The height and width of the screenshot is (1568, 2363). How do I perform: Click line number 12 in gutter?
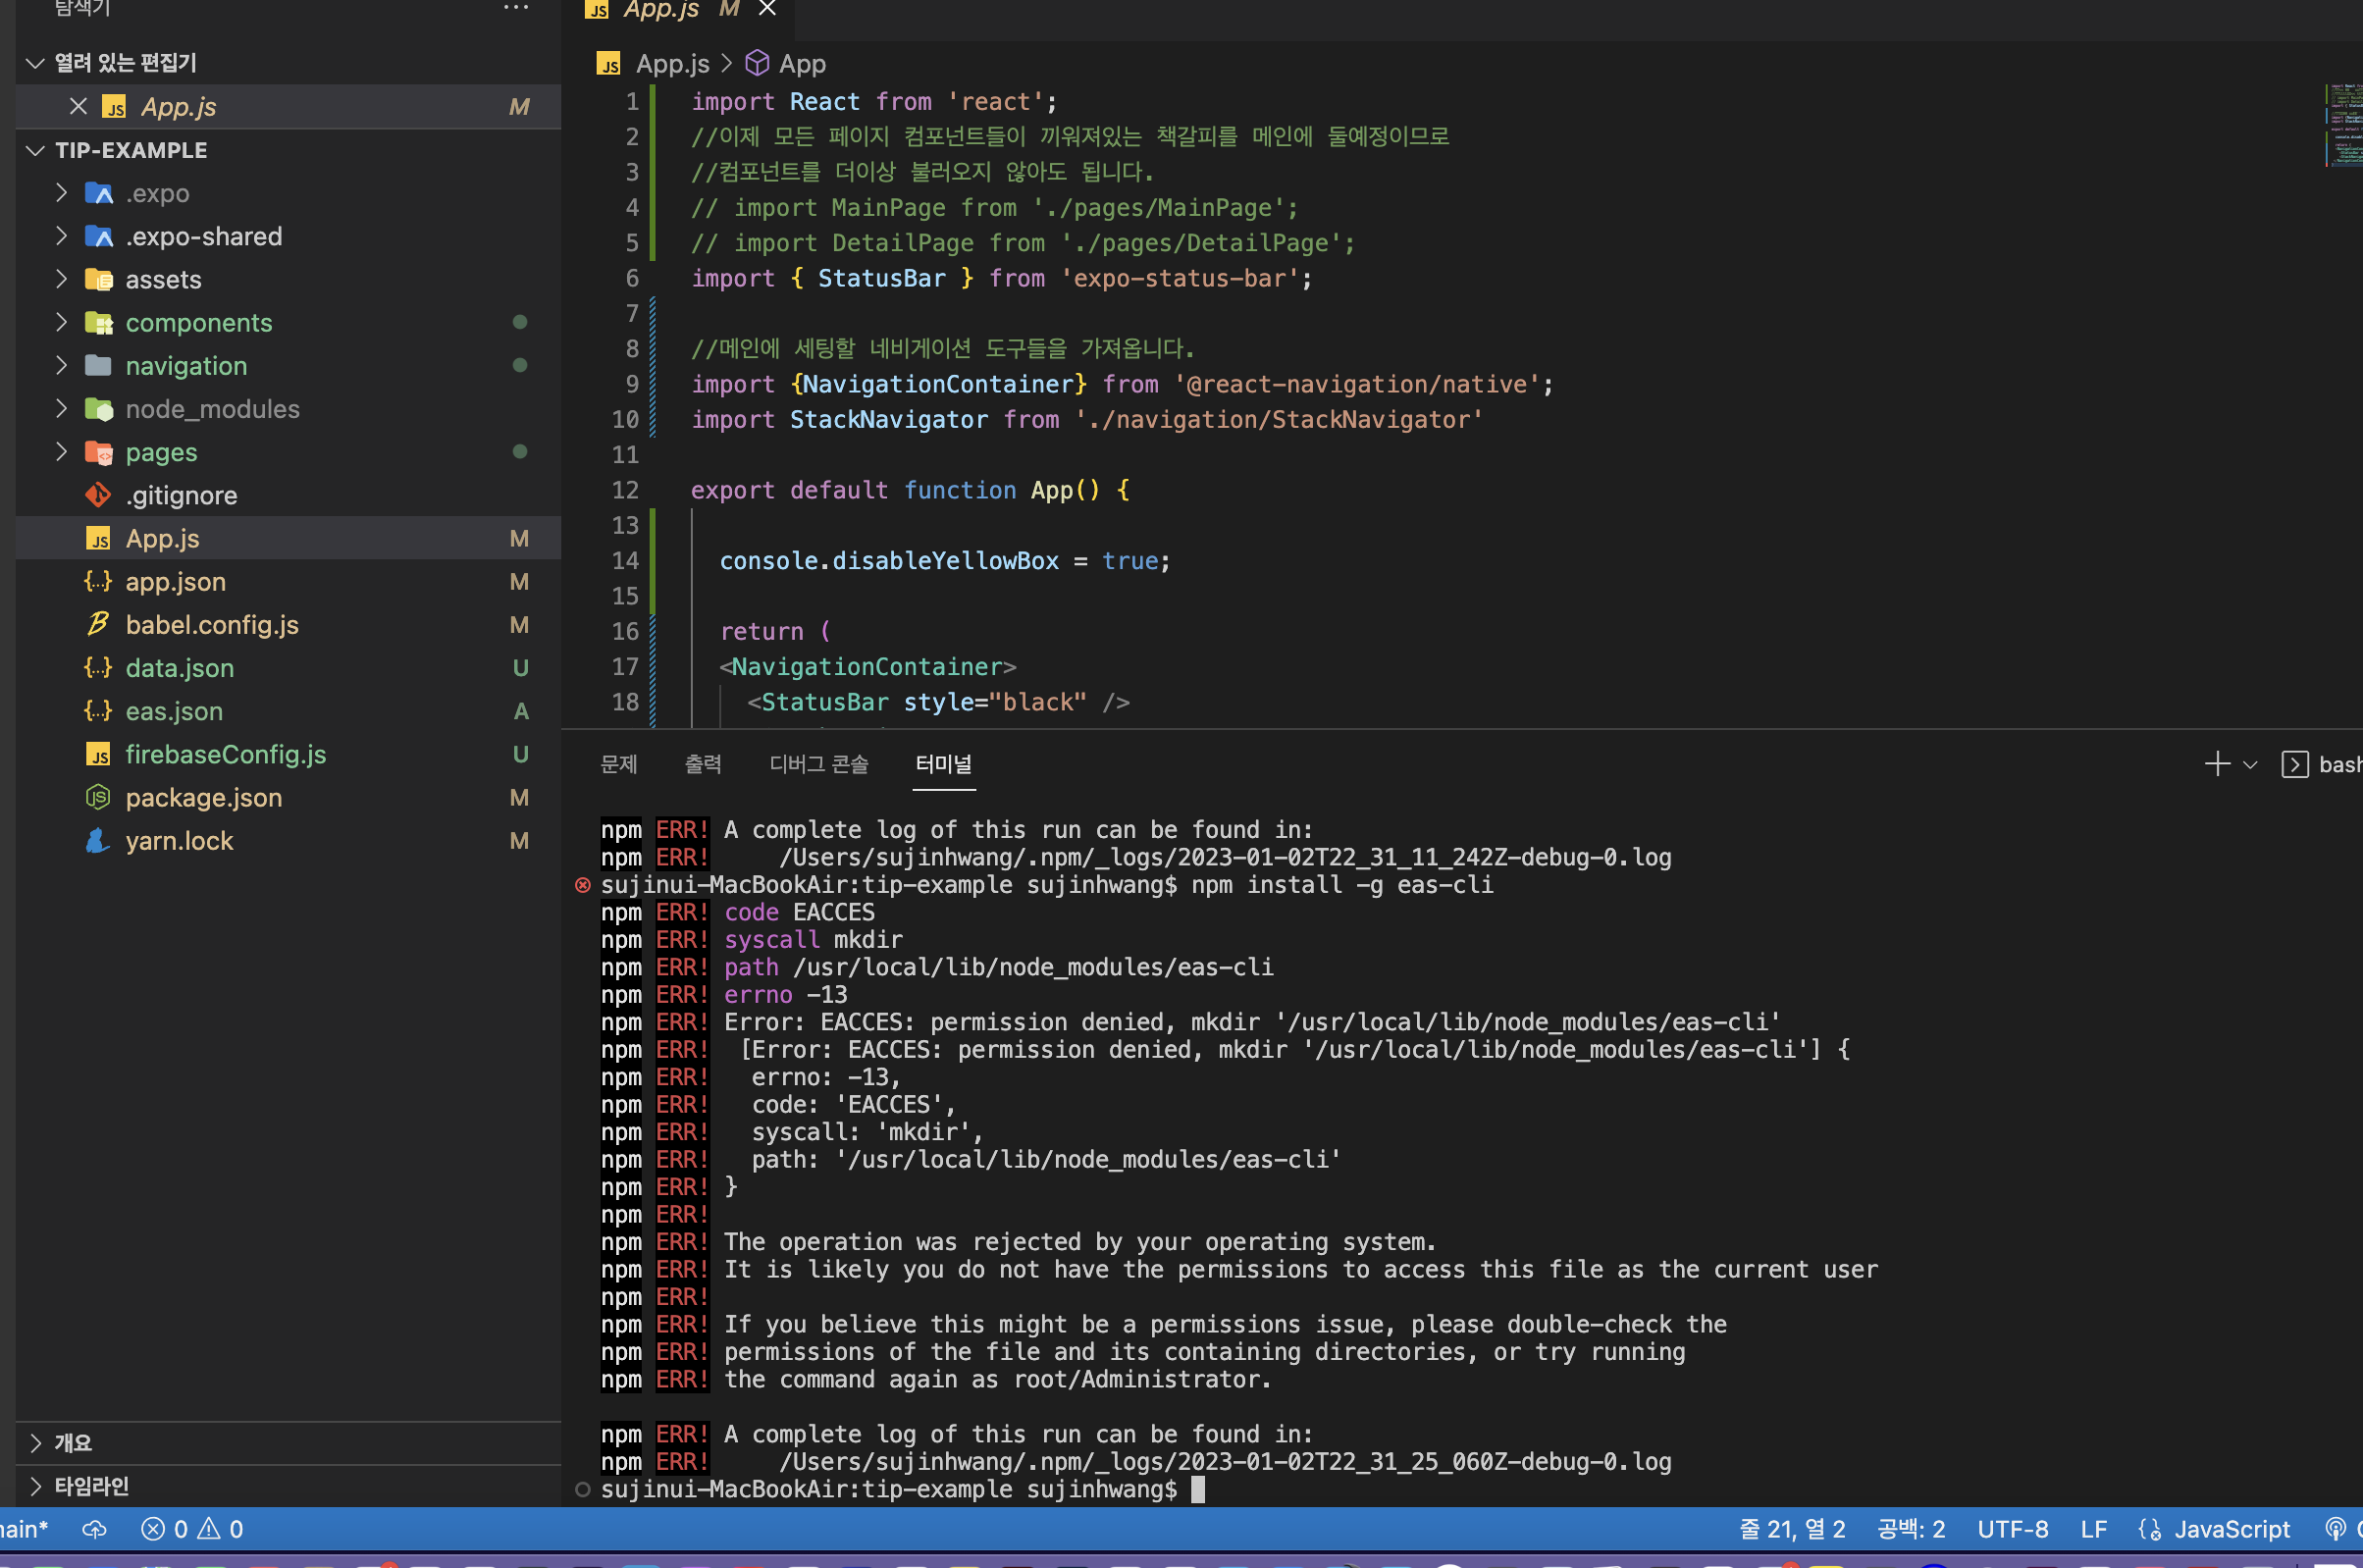click(x=625, y=490)
